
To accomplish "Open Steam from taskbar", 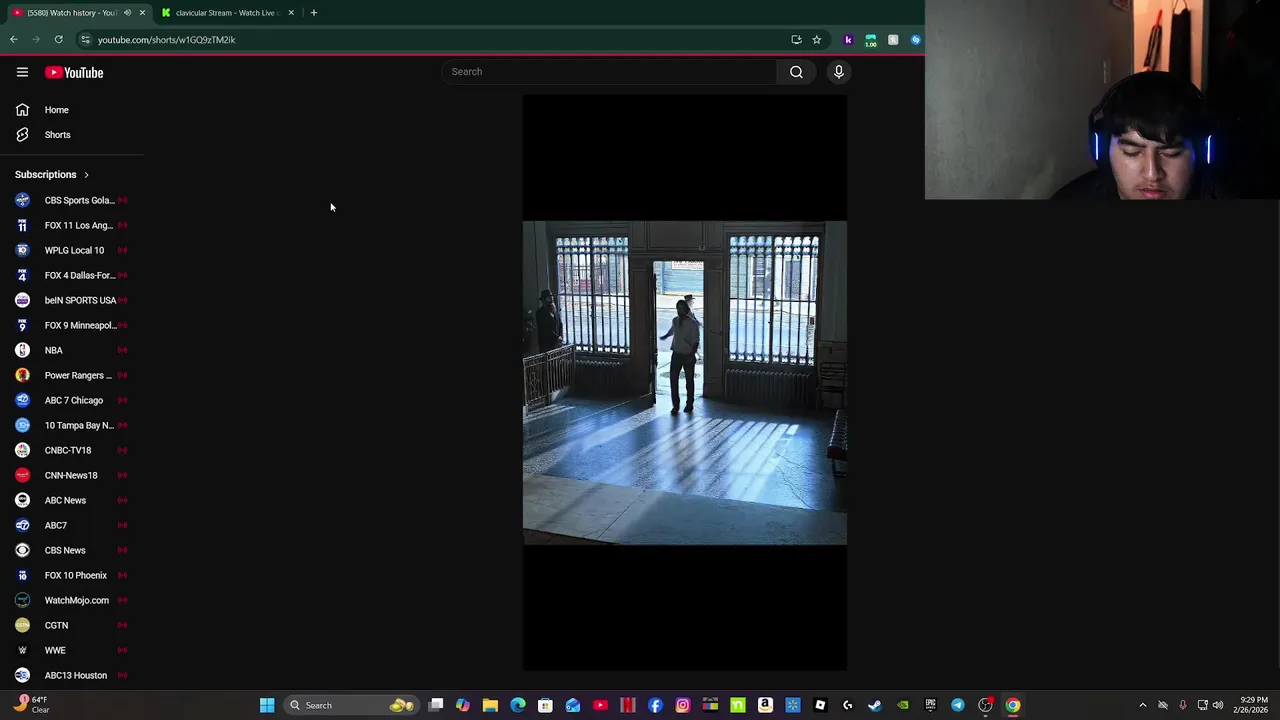I will pyautogui.click(x=875, y=705).
